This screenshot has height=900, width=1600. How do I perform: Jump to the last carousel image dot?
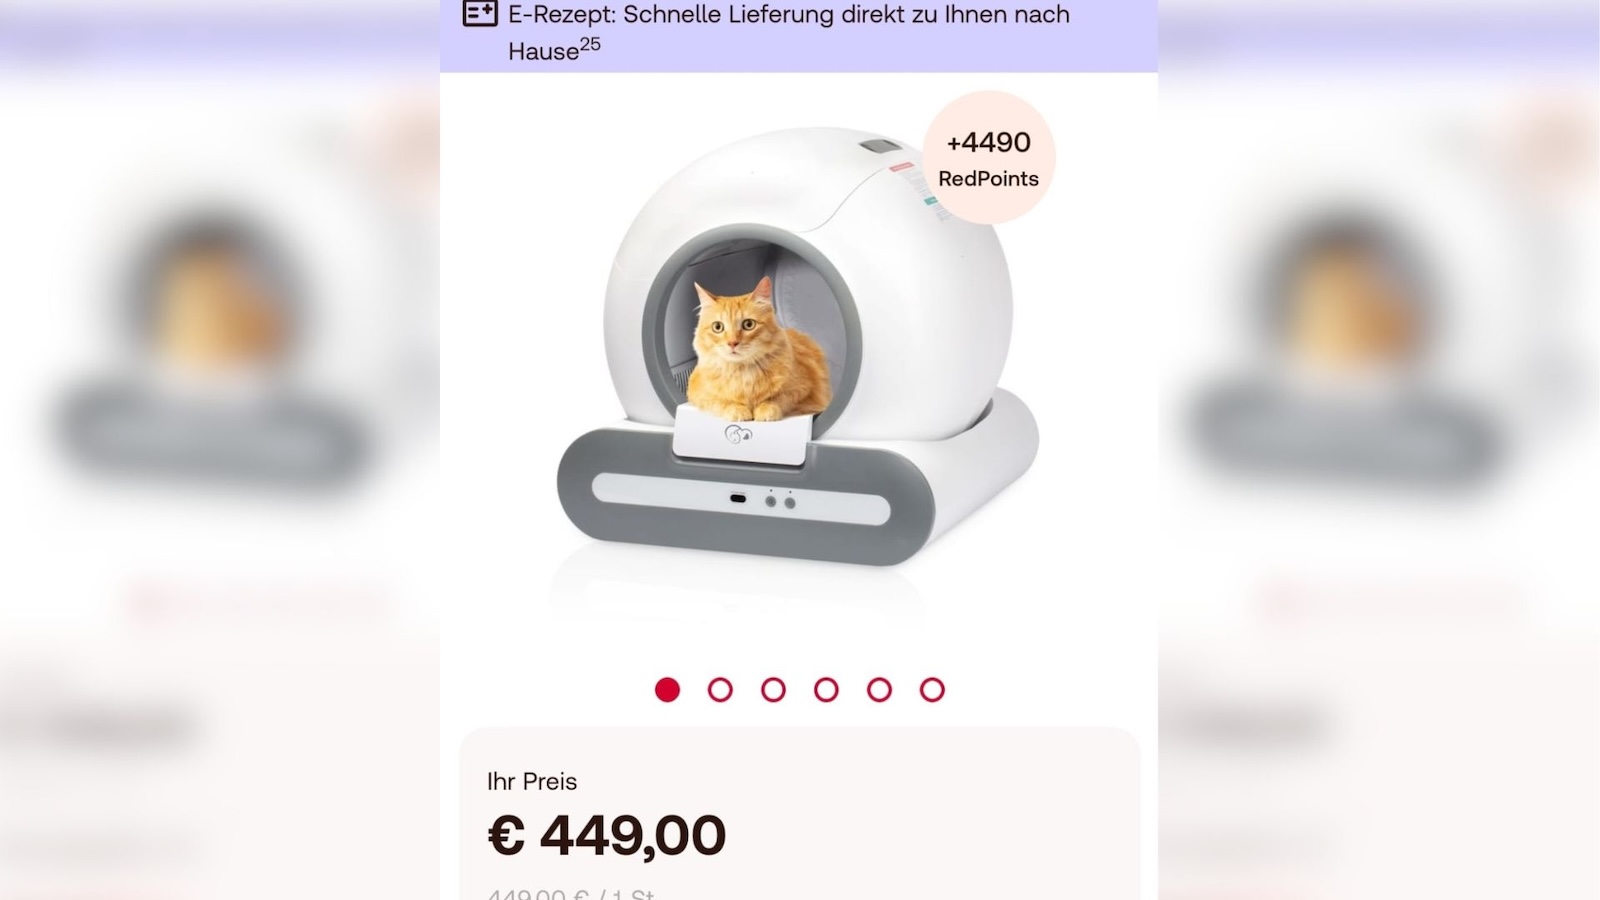pos(932,690)
